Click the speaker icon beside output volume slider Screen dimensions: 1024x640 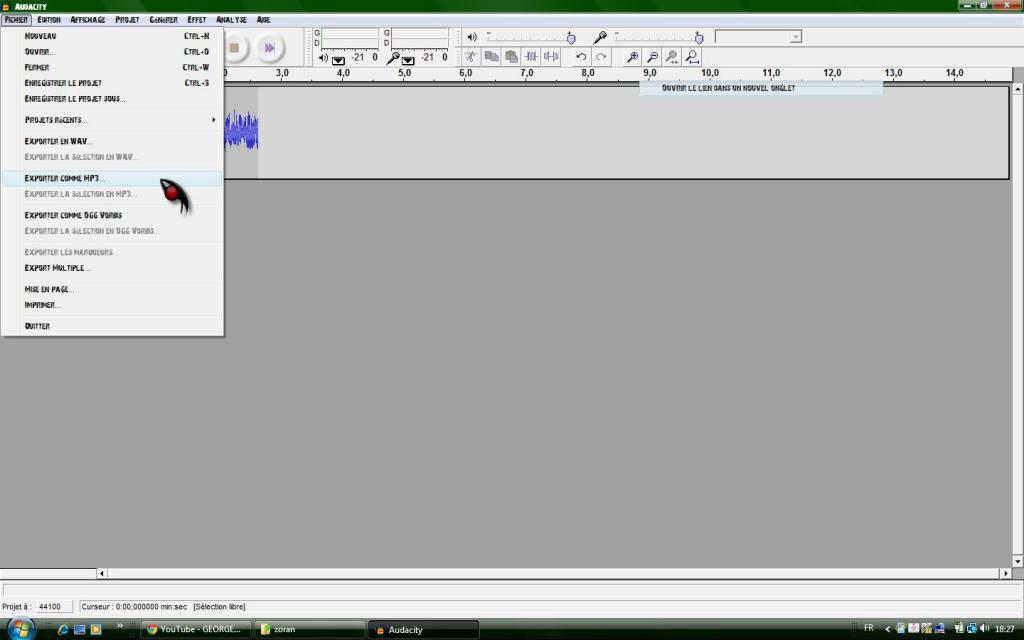click(472, 37)
